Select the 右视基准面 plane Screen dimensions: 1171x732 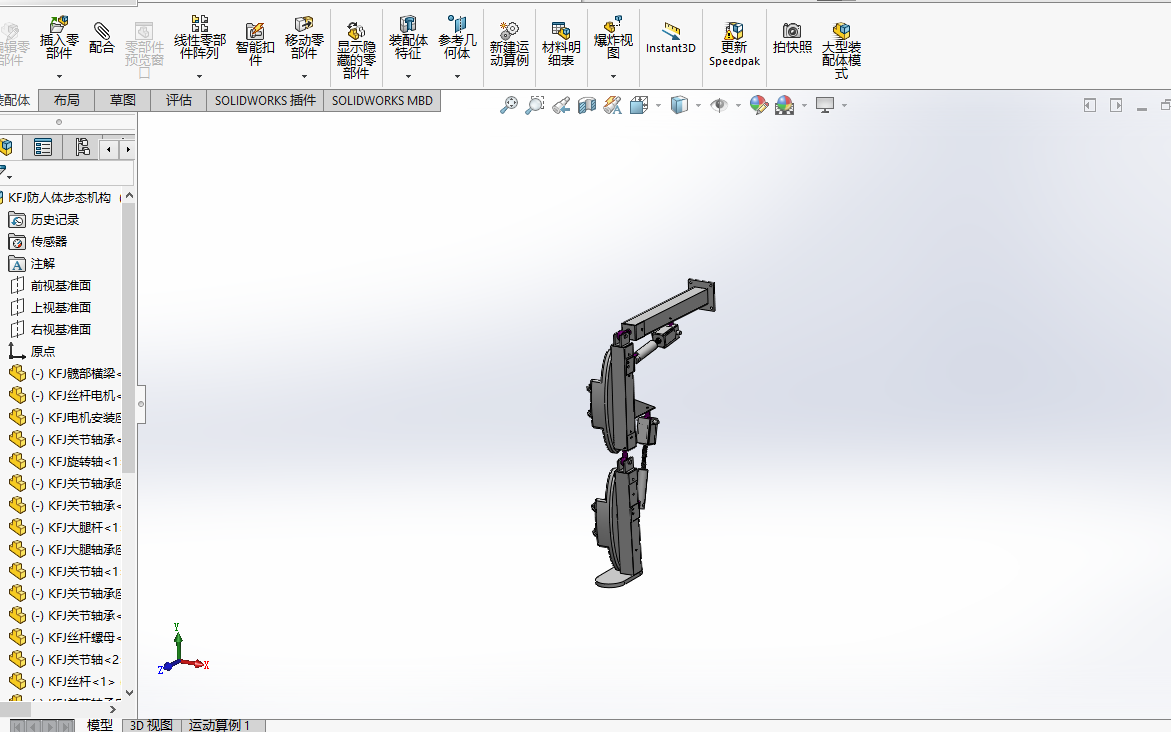click(60, 329)
